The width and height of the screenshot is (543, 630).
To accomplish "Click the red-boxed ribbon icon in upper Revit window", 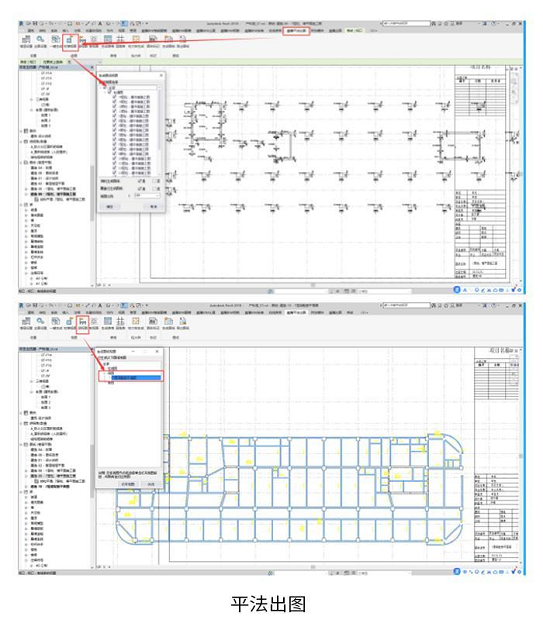I will [70, 41].
